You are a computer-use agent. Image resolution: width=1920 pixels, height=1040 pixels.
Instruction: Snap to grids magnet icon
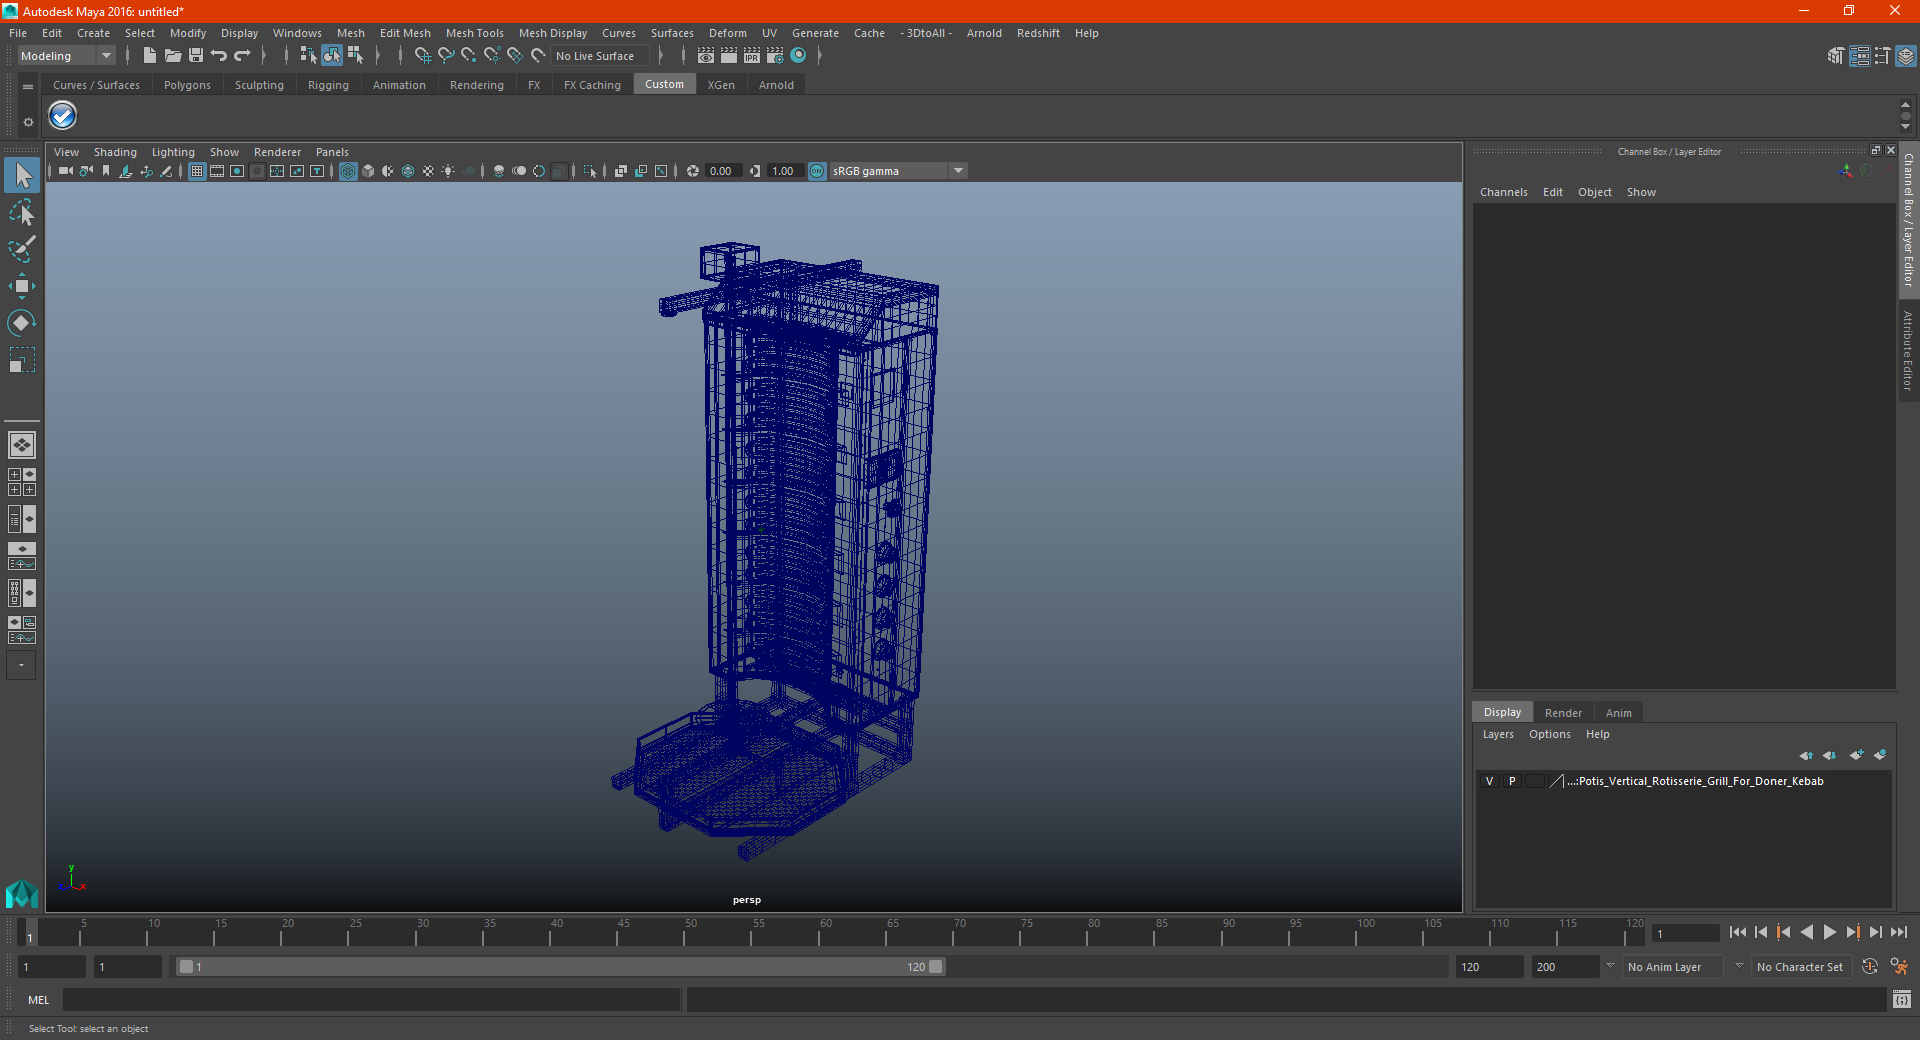(x=423, y=56)
